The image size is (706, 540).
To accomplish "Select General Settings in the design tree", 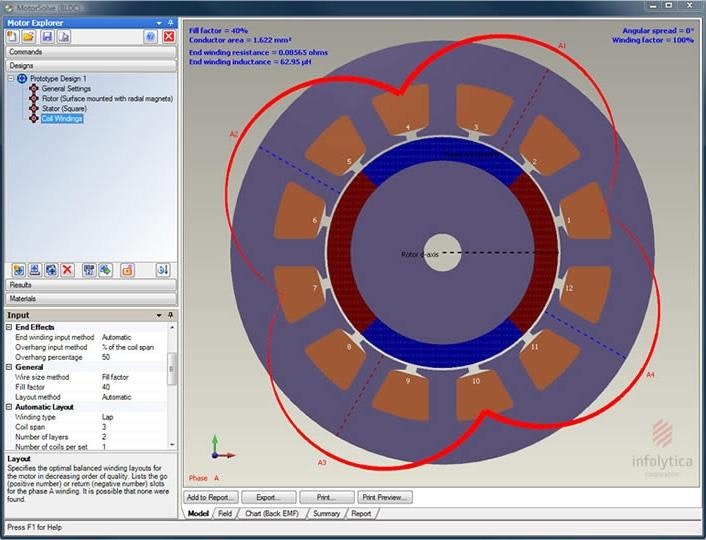I will click(x=66, y=88).
